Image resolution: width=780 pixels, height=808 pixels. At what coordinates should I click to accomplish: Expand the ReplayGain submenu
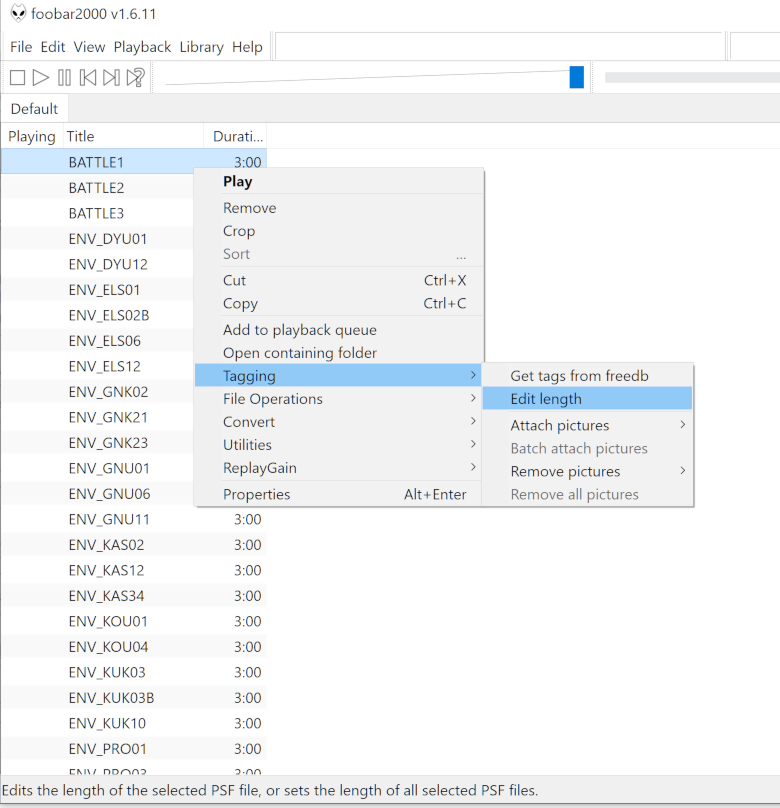pos(339,468)
